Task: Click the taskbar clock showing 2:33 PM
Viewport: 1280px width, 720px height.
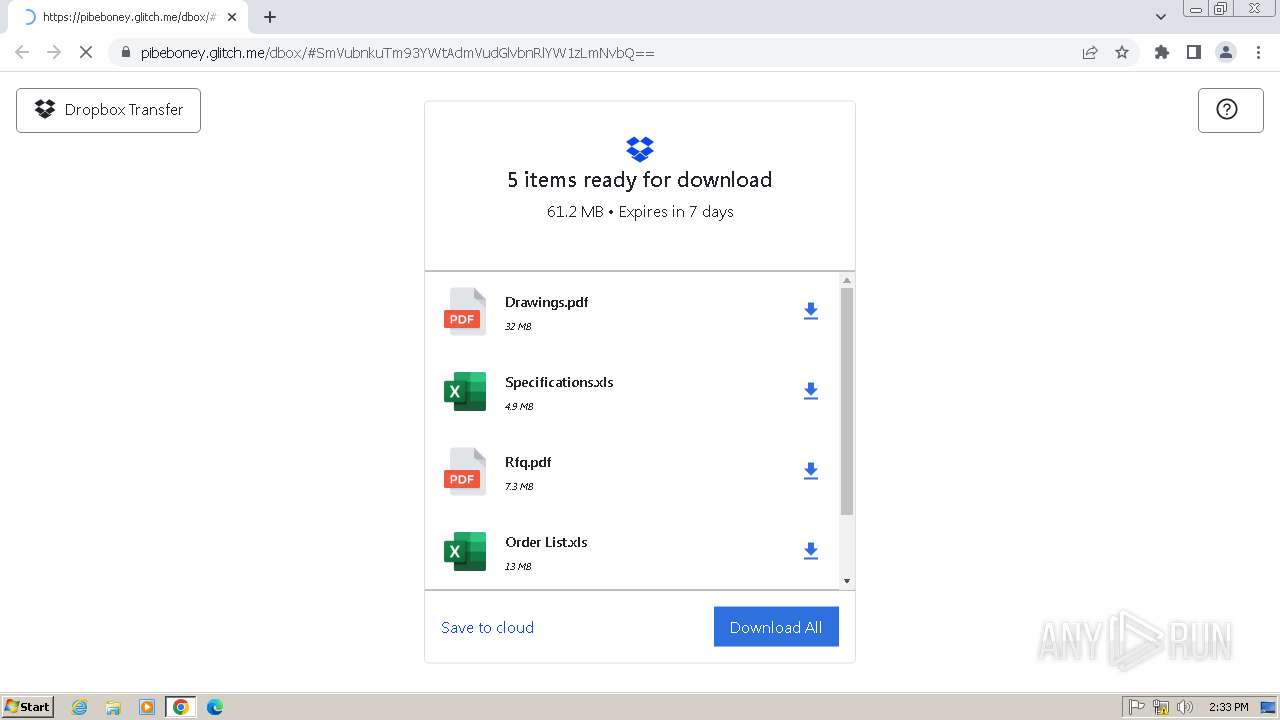Action: (1228, 707)
